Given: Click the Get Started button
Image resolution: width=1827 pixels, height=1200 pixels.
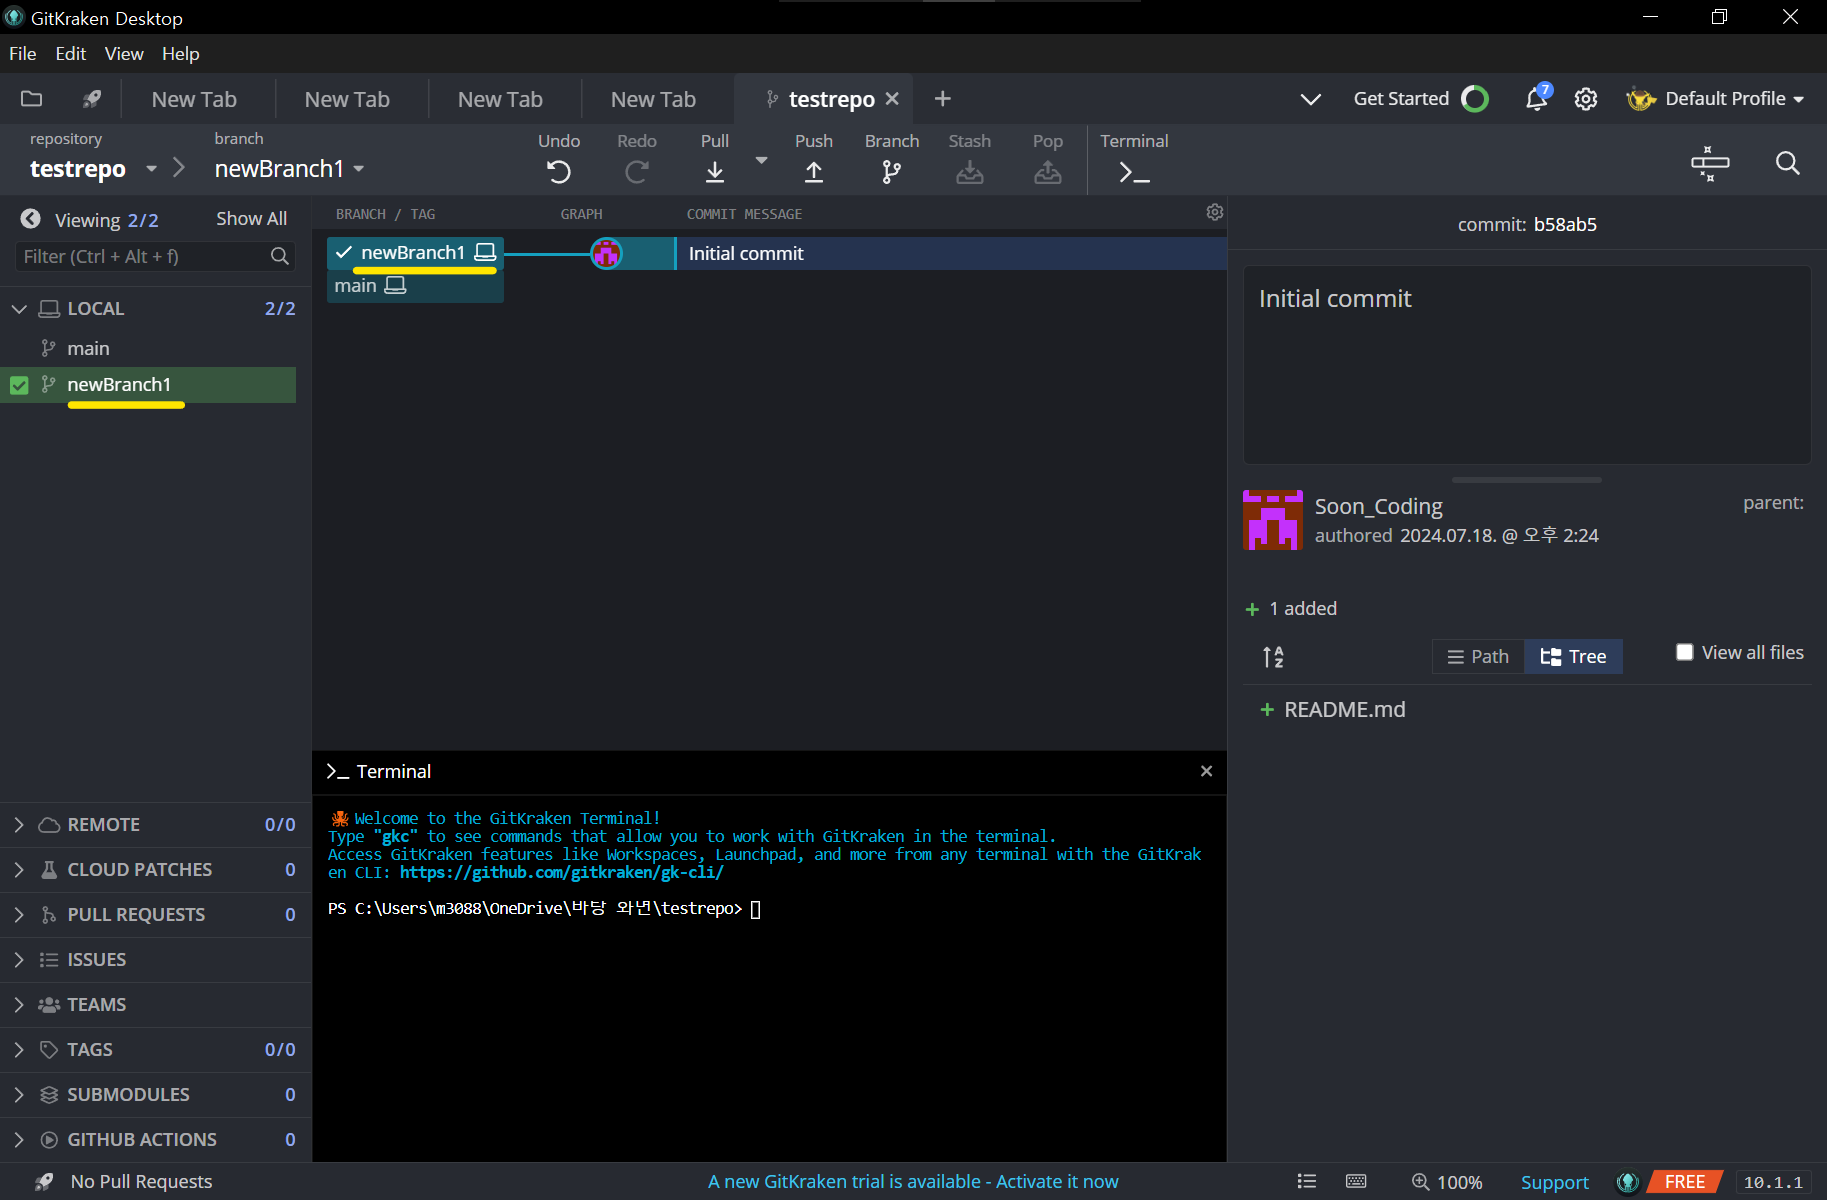Looking at the screenshot, I should point(1420,99).
